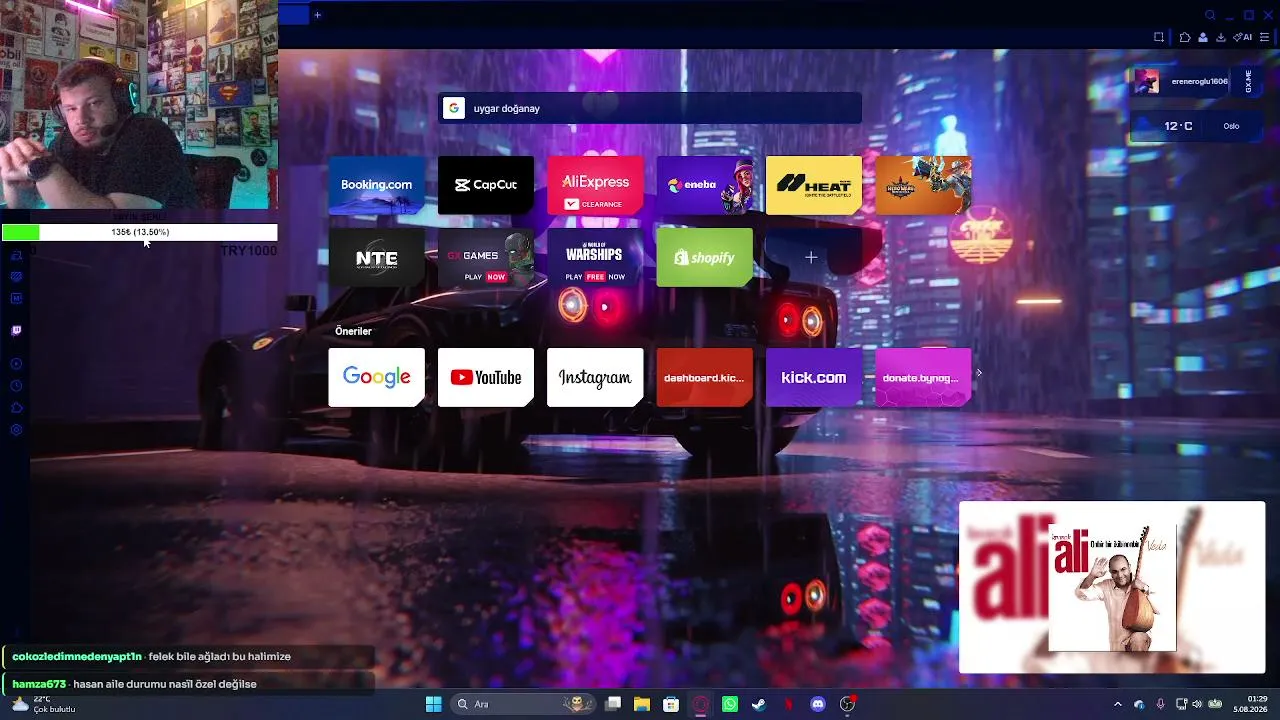
Task: Open a new tab with the plus button
Action: [x=317, y=15]
